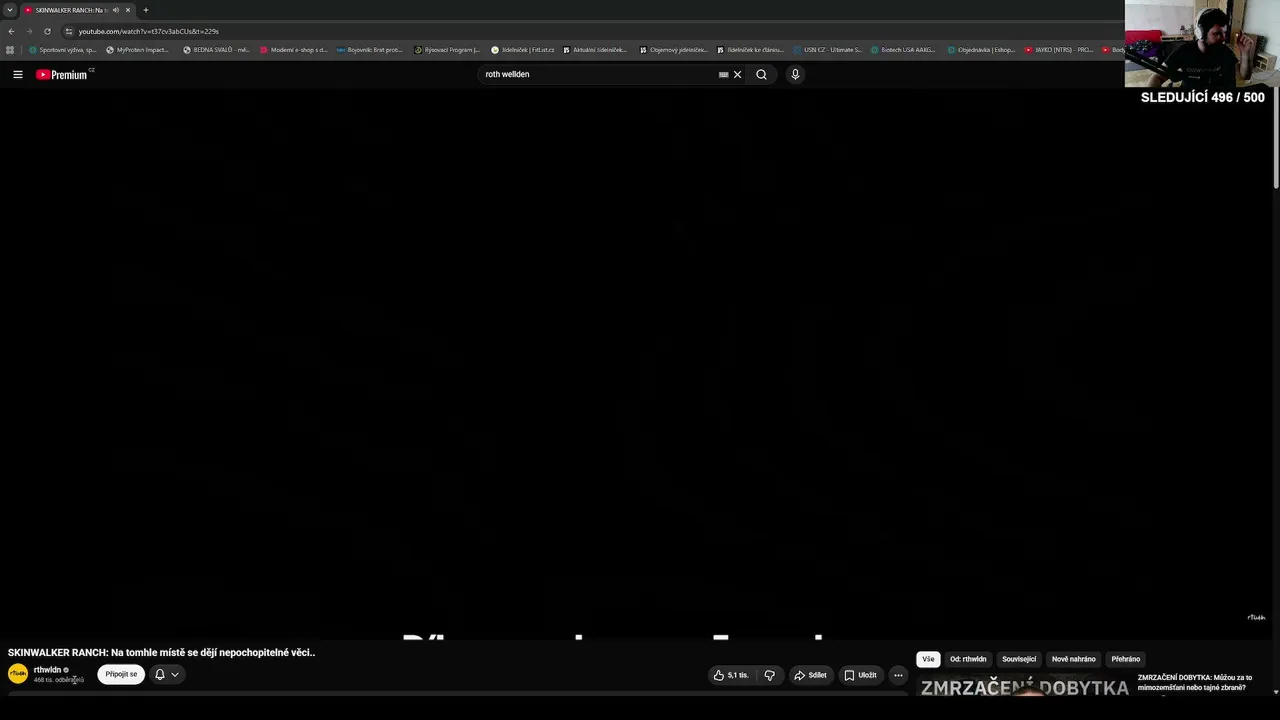Open "Jídelníček ke článku" bookmark
Screen dimensions: 1280x720
[750, 49]
